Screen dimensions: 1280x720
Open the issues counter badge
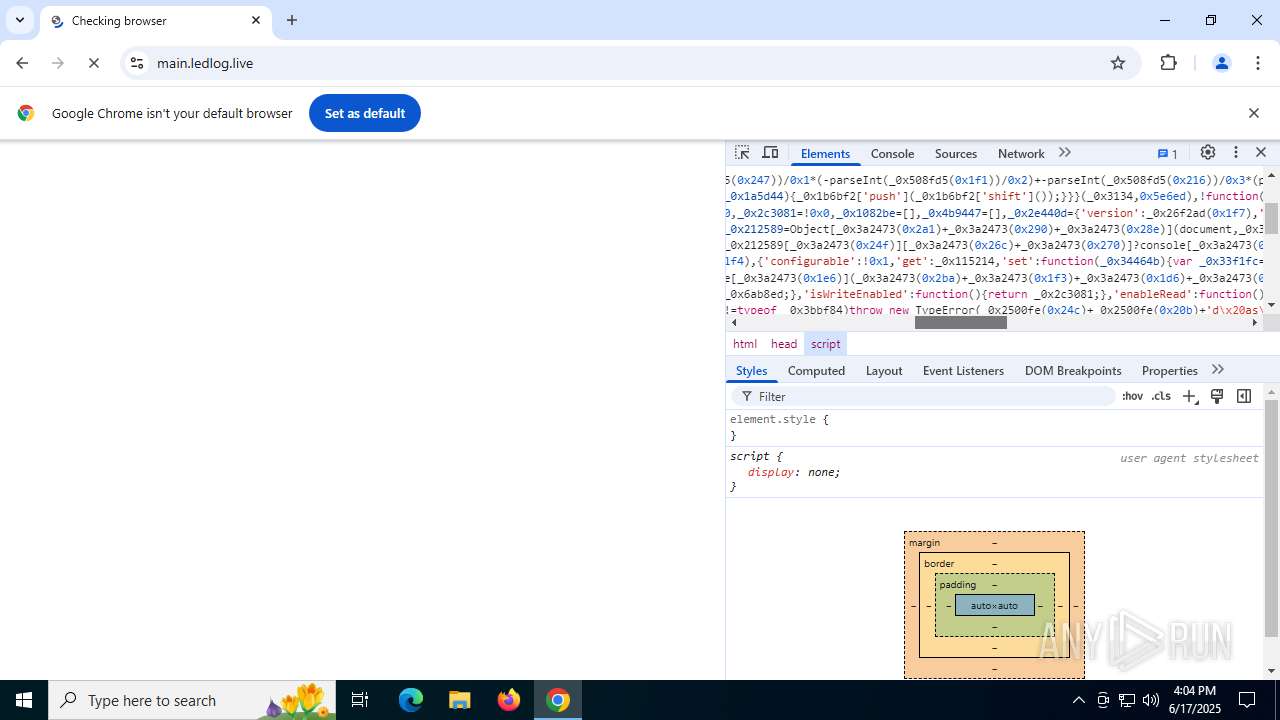coord(1168,154)
